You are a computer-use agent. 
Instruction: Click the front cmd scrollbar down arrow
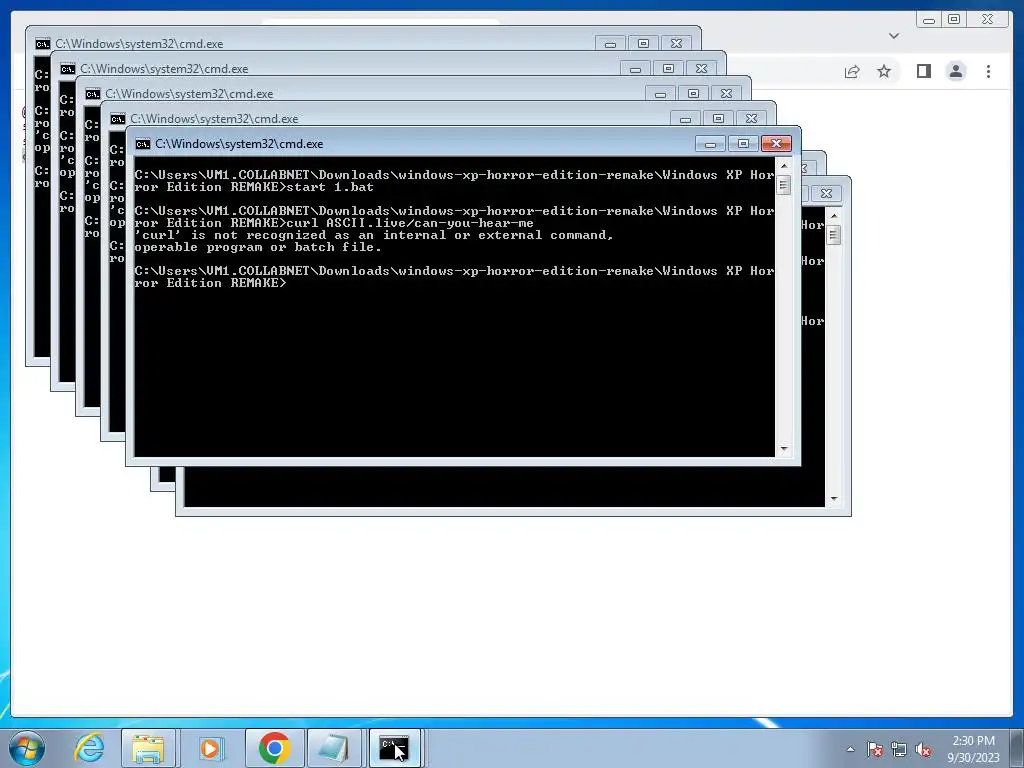784,449
